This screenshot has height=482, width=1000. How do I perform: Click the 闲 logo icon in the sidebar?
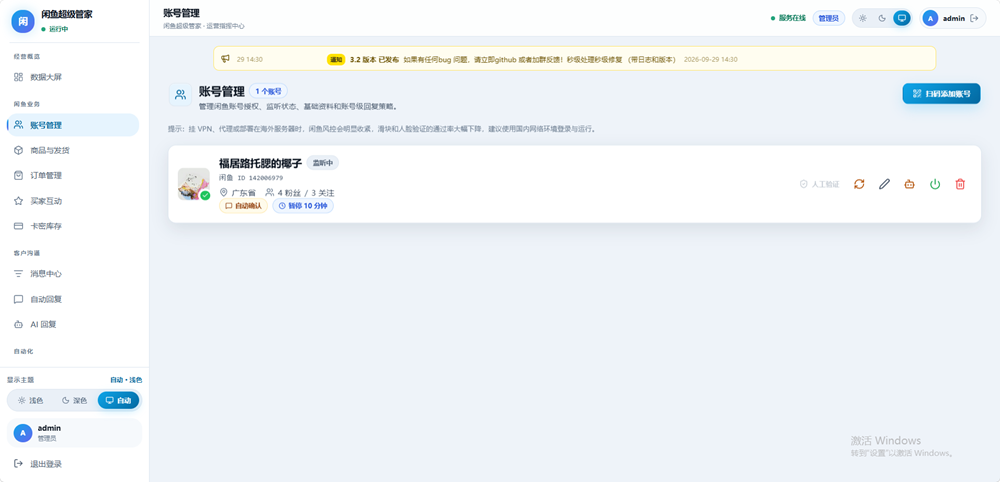point(23,21)
